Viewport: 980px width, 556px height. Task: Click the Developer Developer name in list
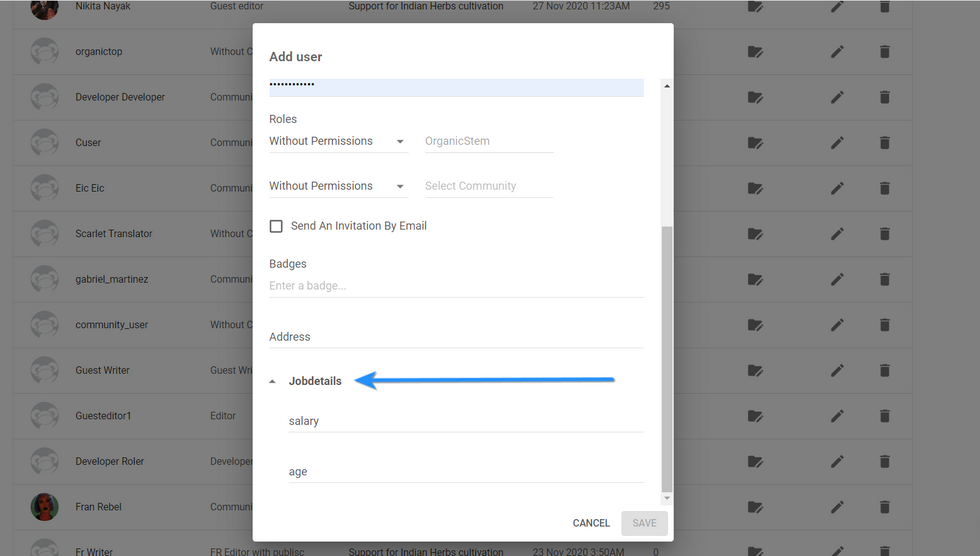120,97
